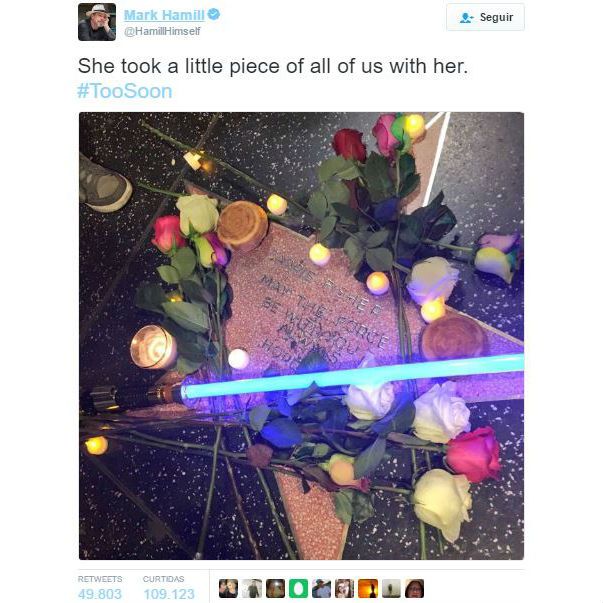This screenshot has width=603, height=603.
Task: Open the green egg avatar liker
Action: (x=298, y=588)
